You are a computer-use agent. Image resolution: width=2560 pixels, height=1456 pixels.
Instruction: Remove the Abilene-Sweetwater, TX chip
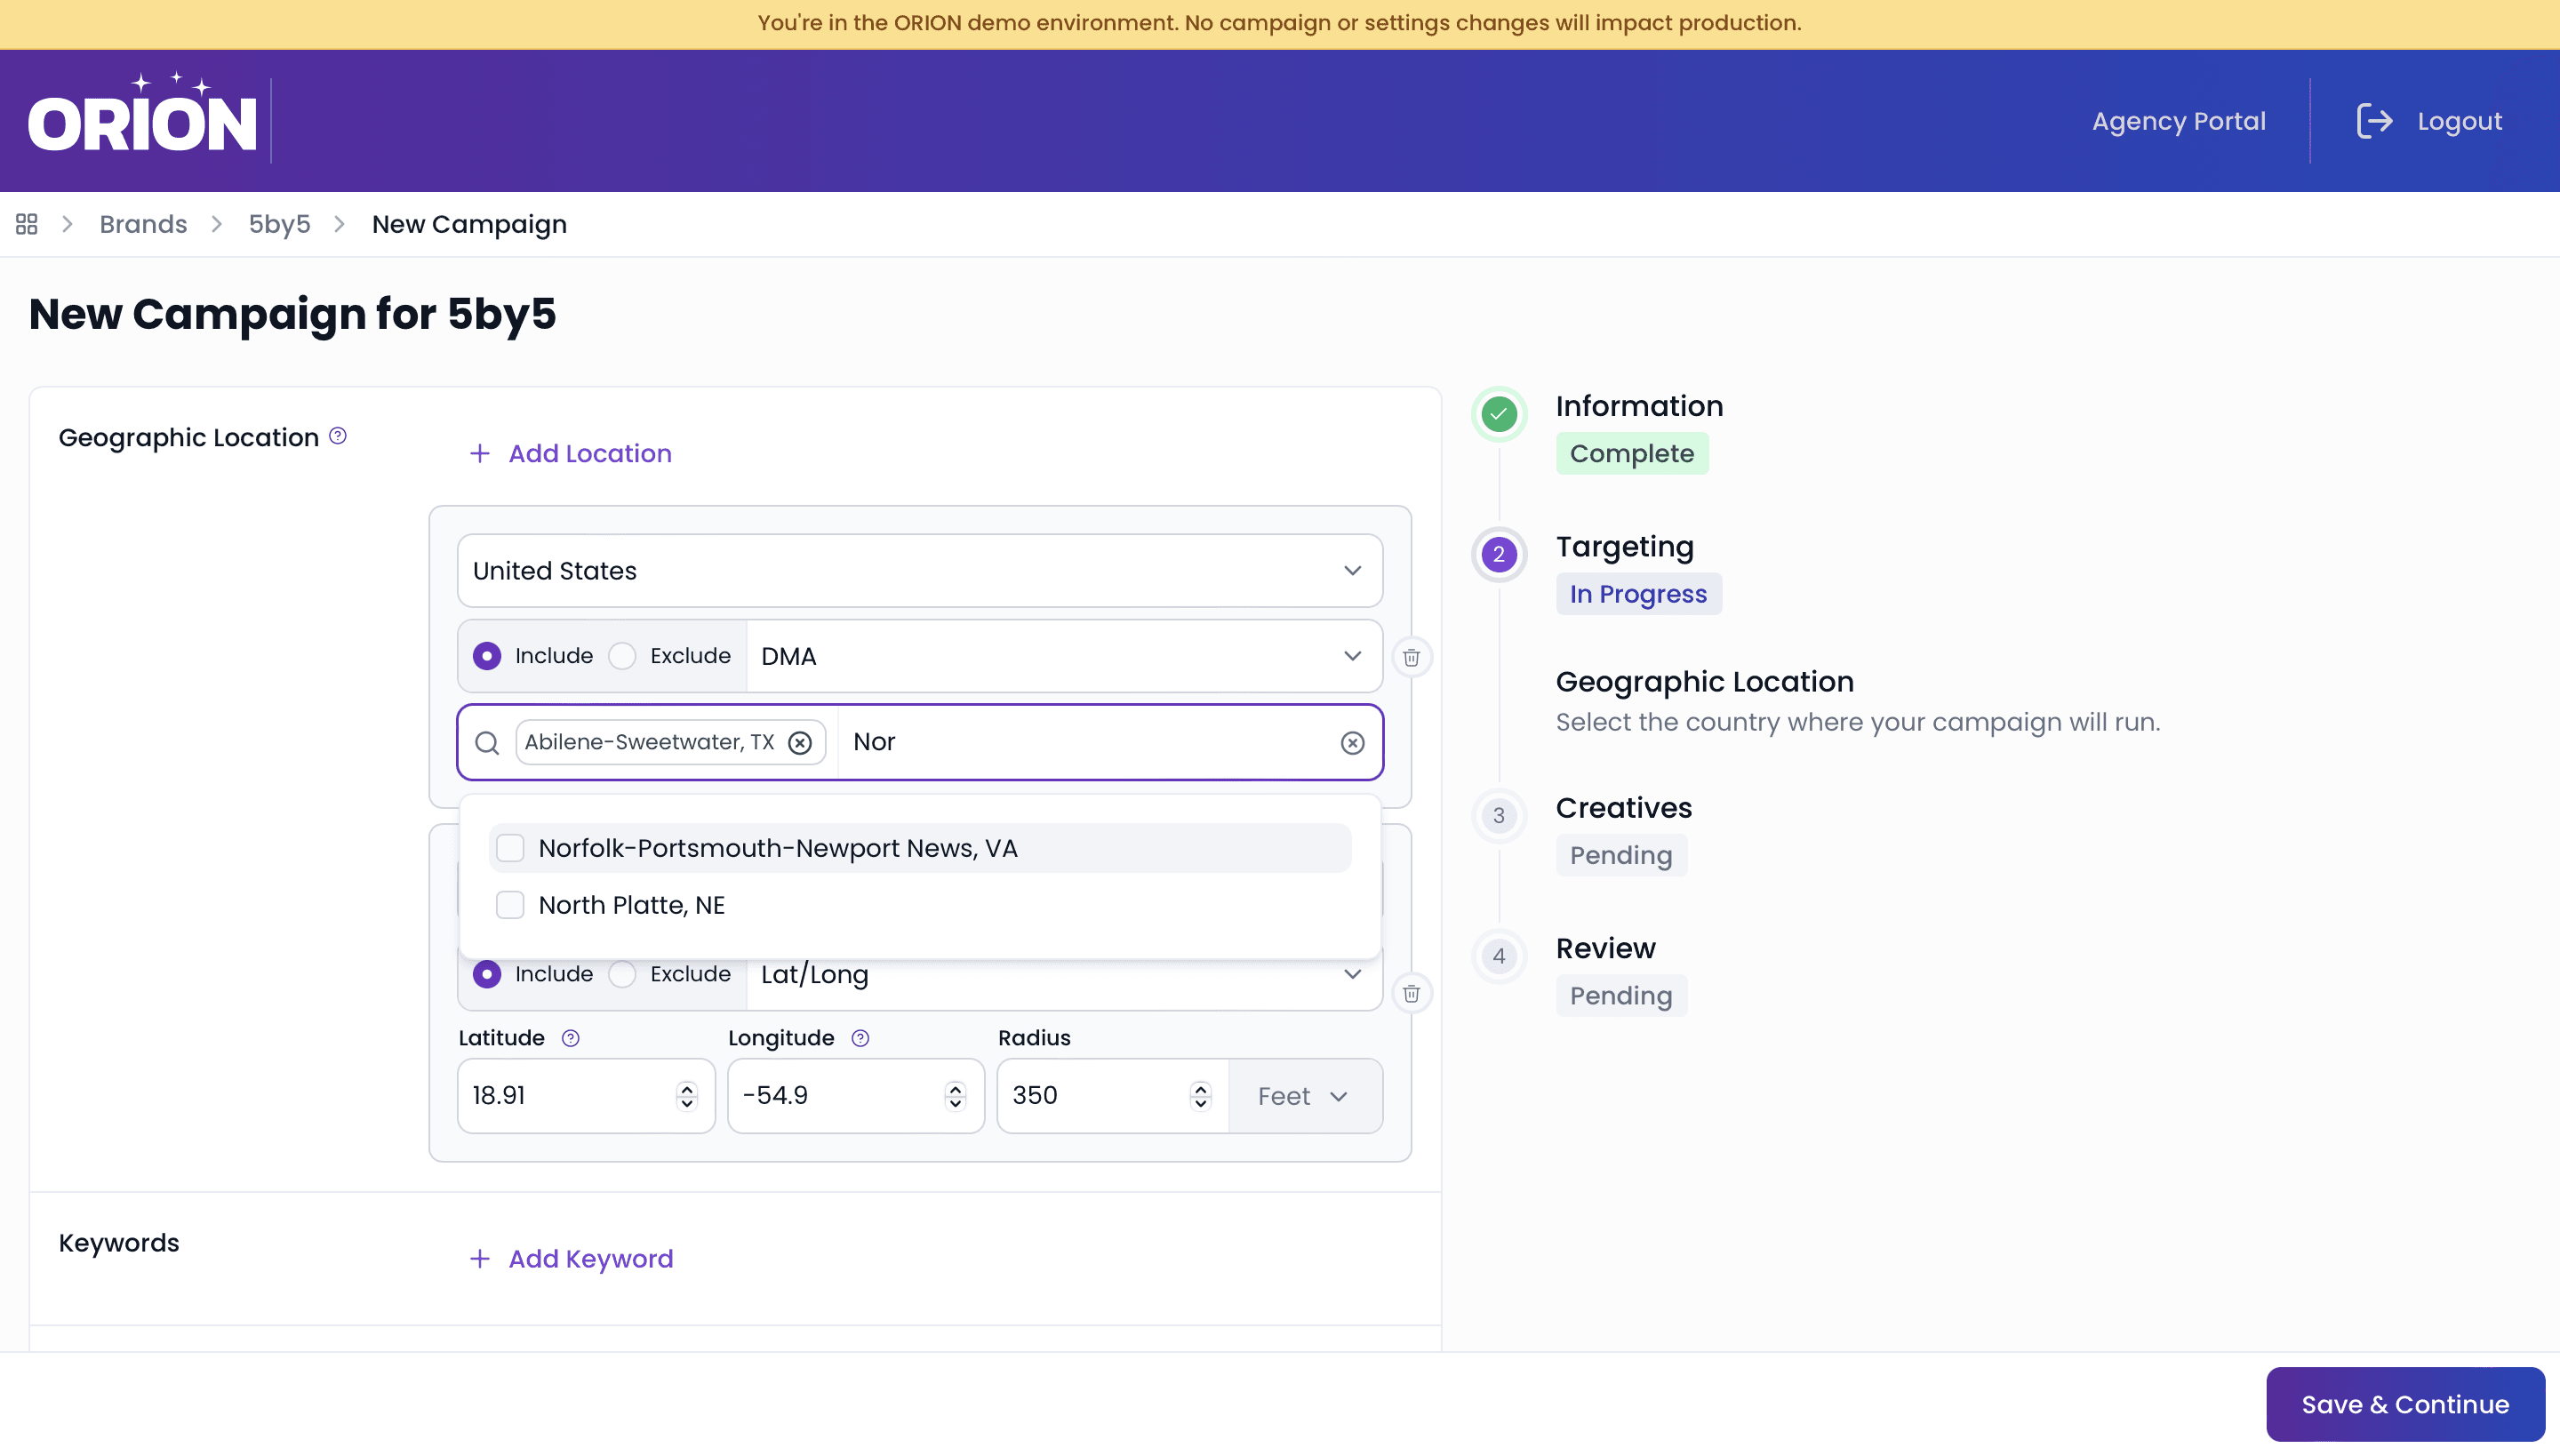tap(799, 742)
